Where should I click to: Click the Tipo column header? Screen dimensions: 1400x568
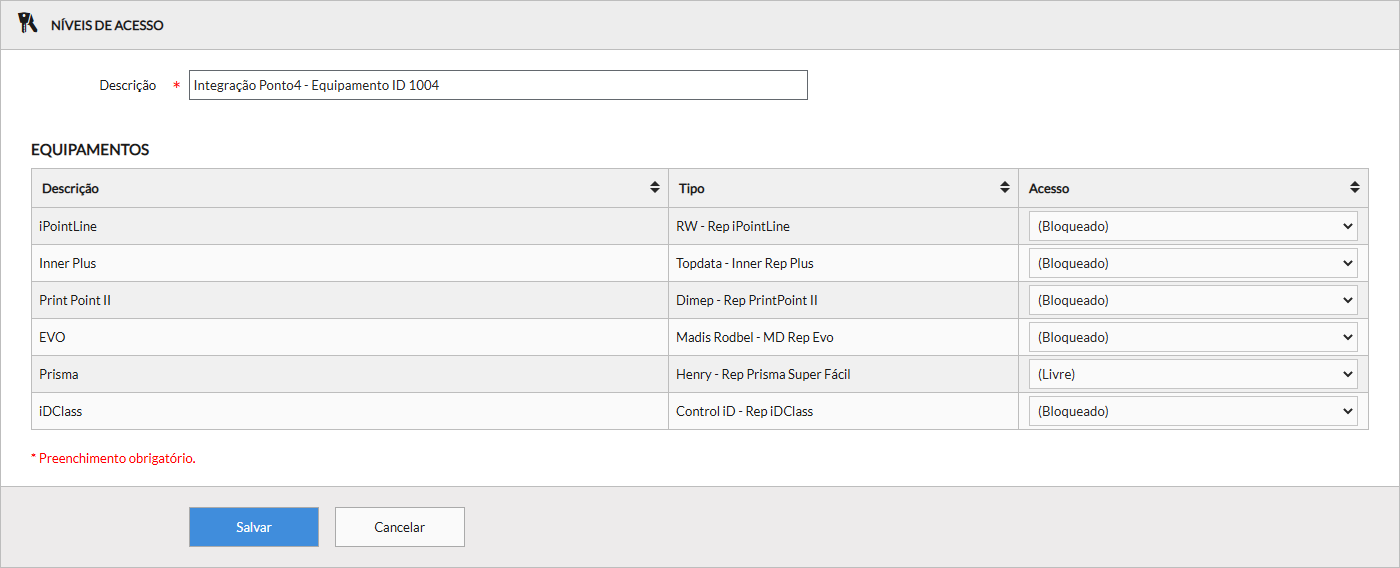692,188
